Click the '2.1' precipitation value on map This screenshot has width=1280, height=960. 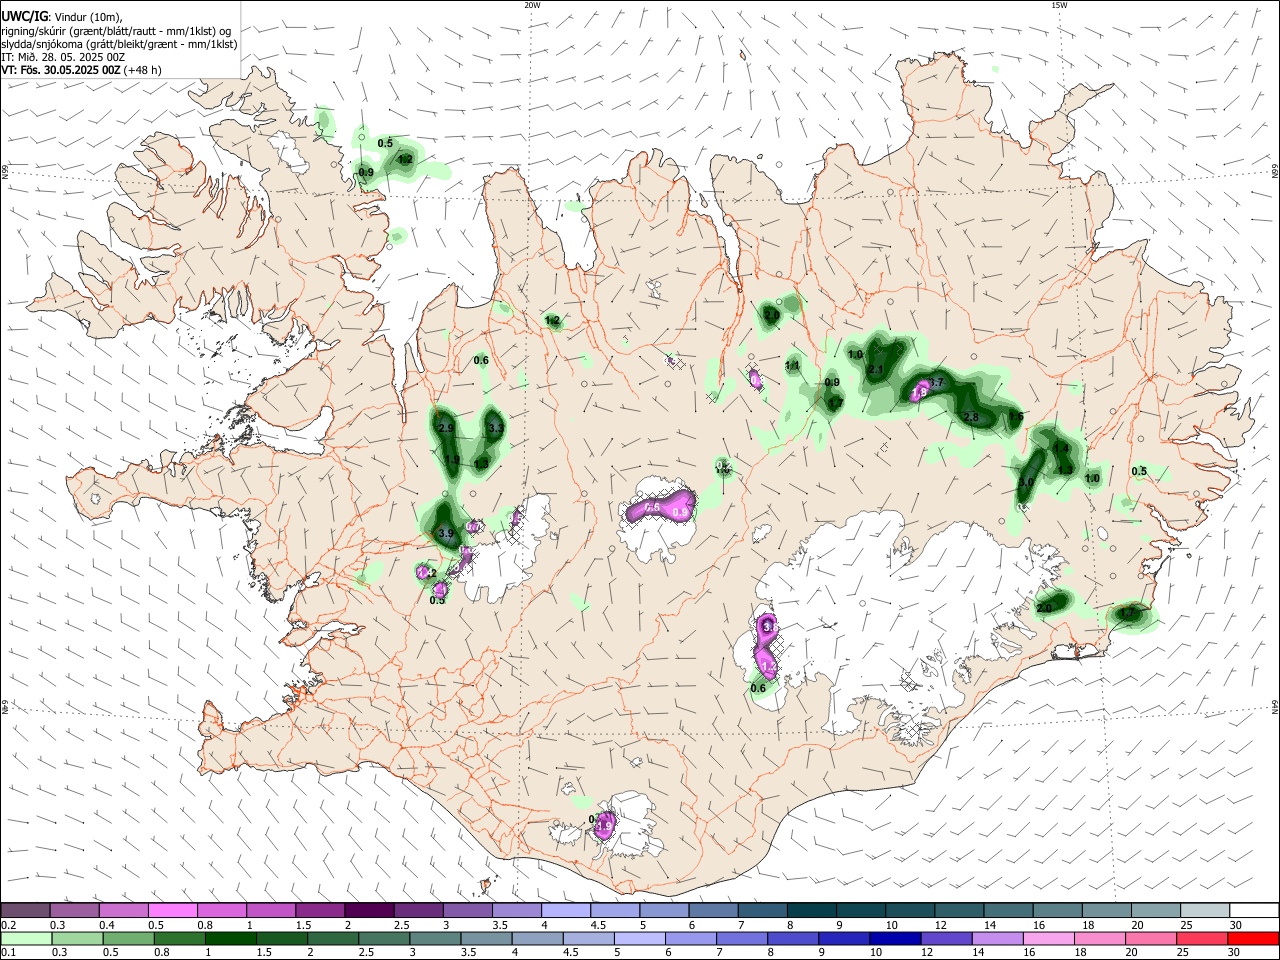pyautogui.click(x=877, y=370)
